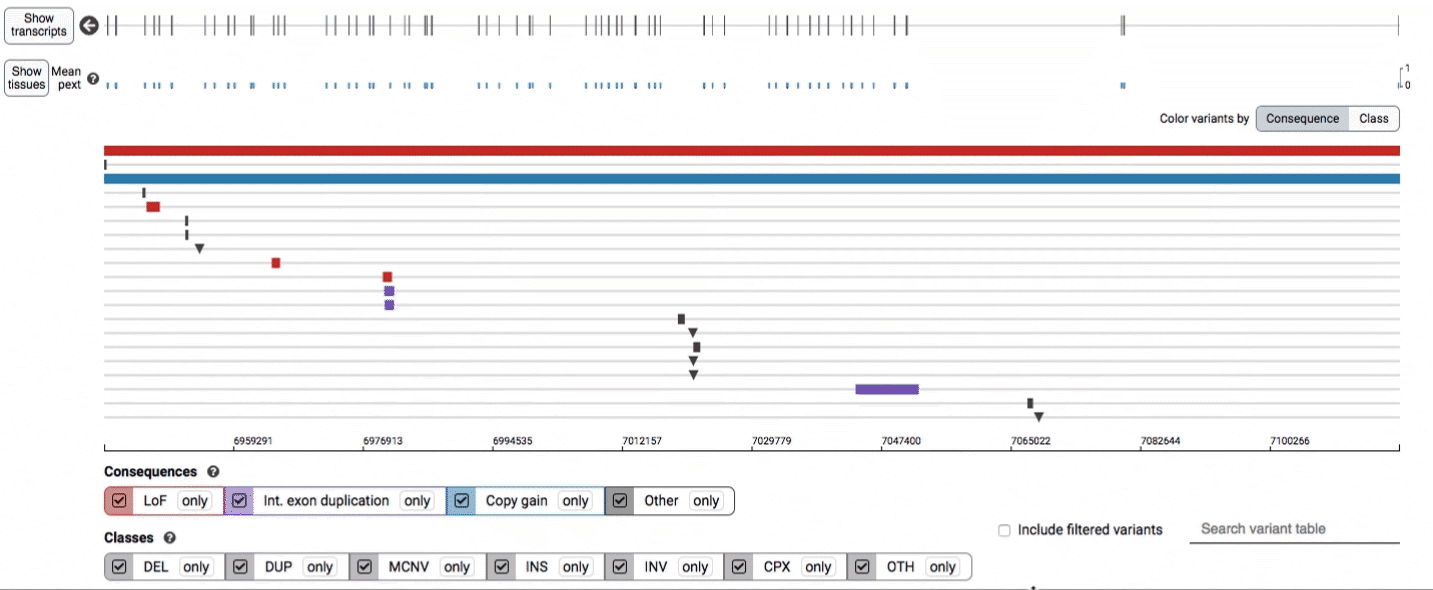Toggle the Copy gain consequence checkbox
1433x590 pixels.
tap(461, 501)
